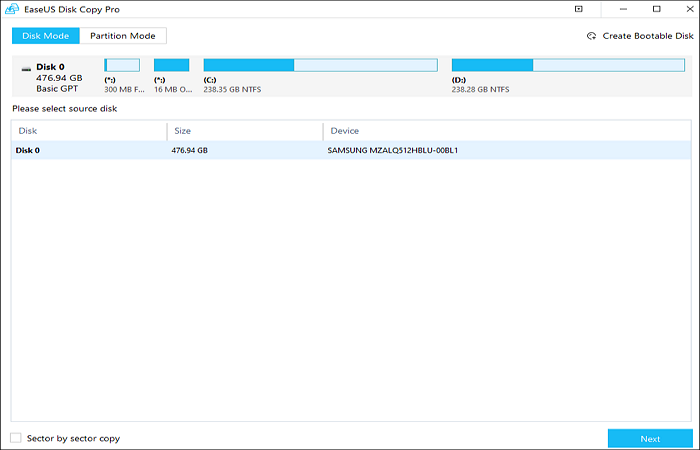Select the D: partition usage bar
The height and width of the screenshot is (450, 700).
[x=568, y=65]
